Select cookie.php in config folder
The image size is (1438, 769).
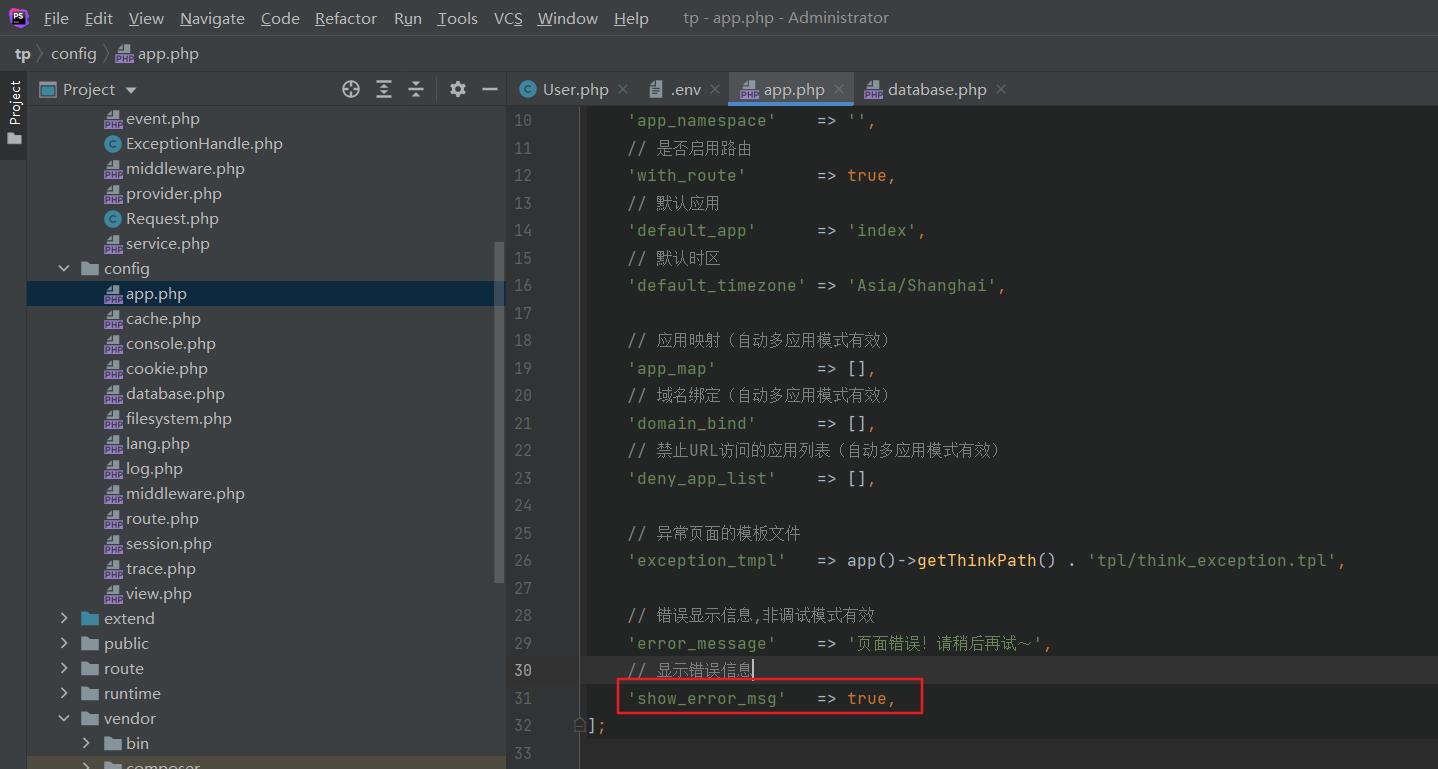point(167,369)
